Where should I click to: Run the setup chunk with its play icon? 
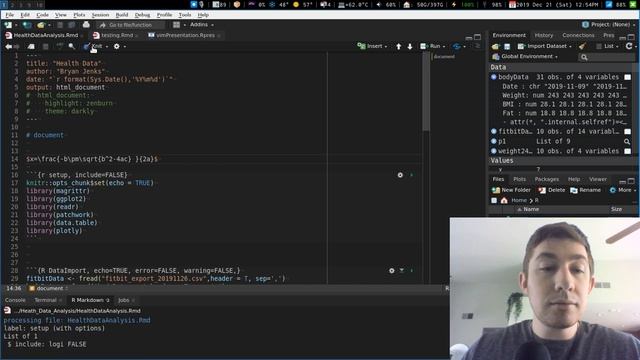(x=411, y=175)
